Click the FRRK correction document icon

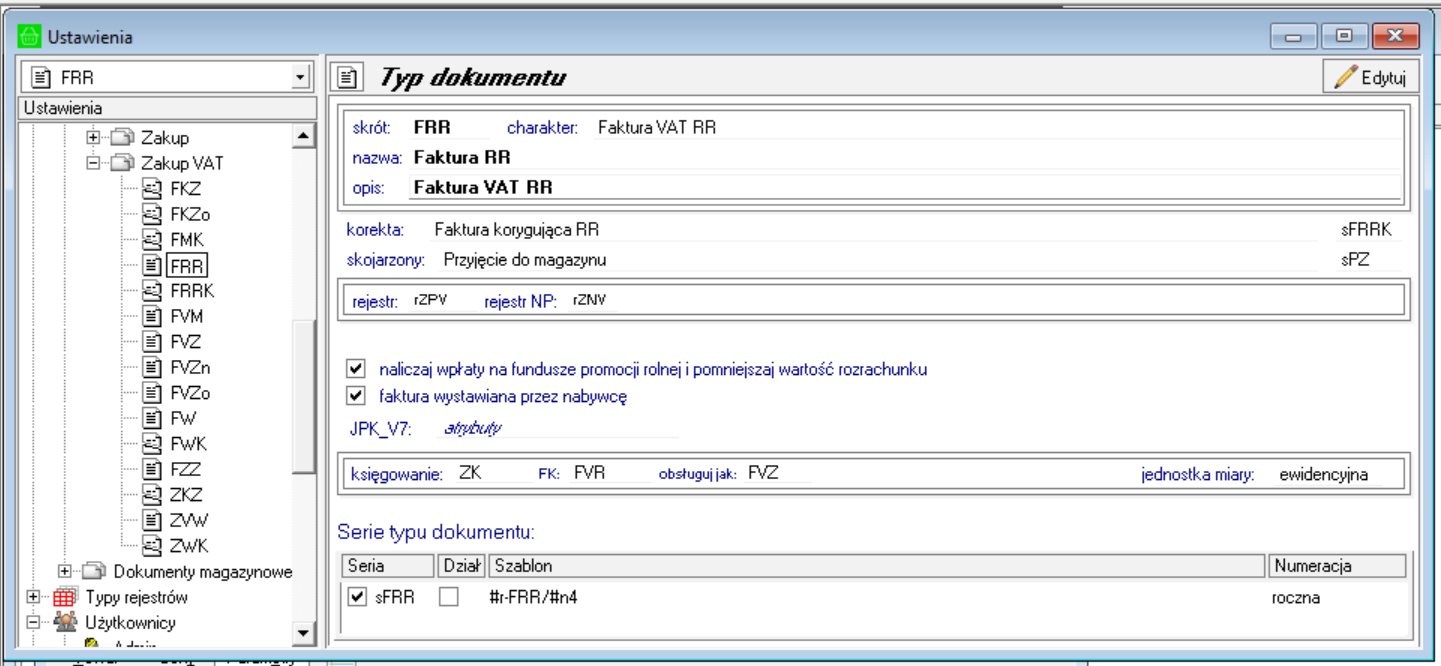pyautogui.click(x=152, y=290)
